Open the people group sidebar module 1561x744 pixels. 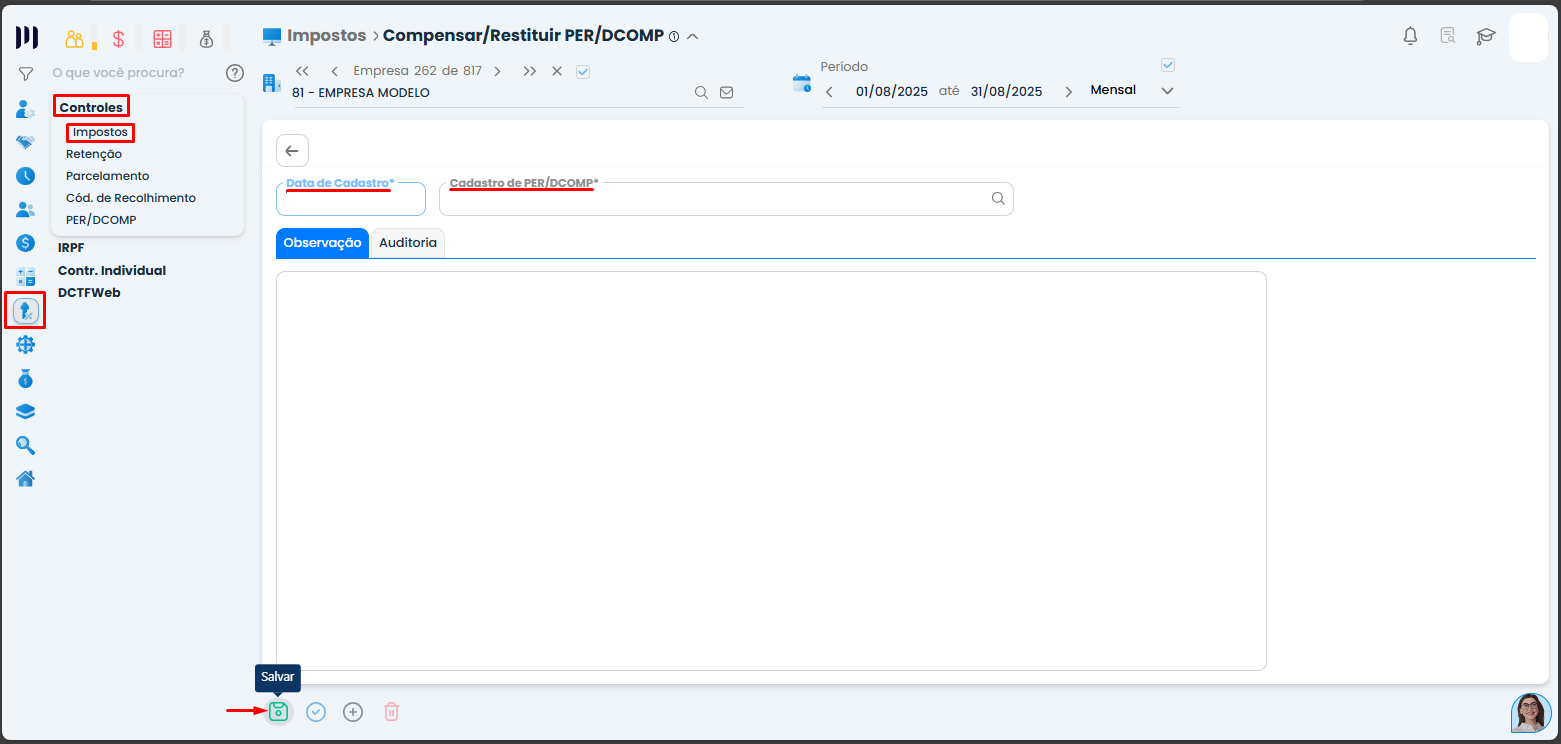coord(26,210)
